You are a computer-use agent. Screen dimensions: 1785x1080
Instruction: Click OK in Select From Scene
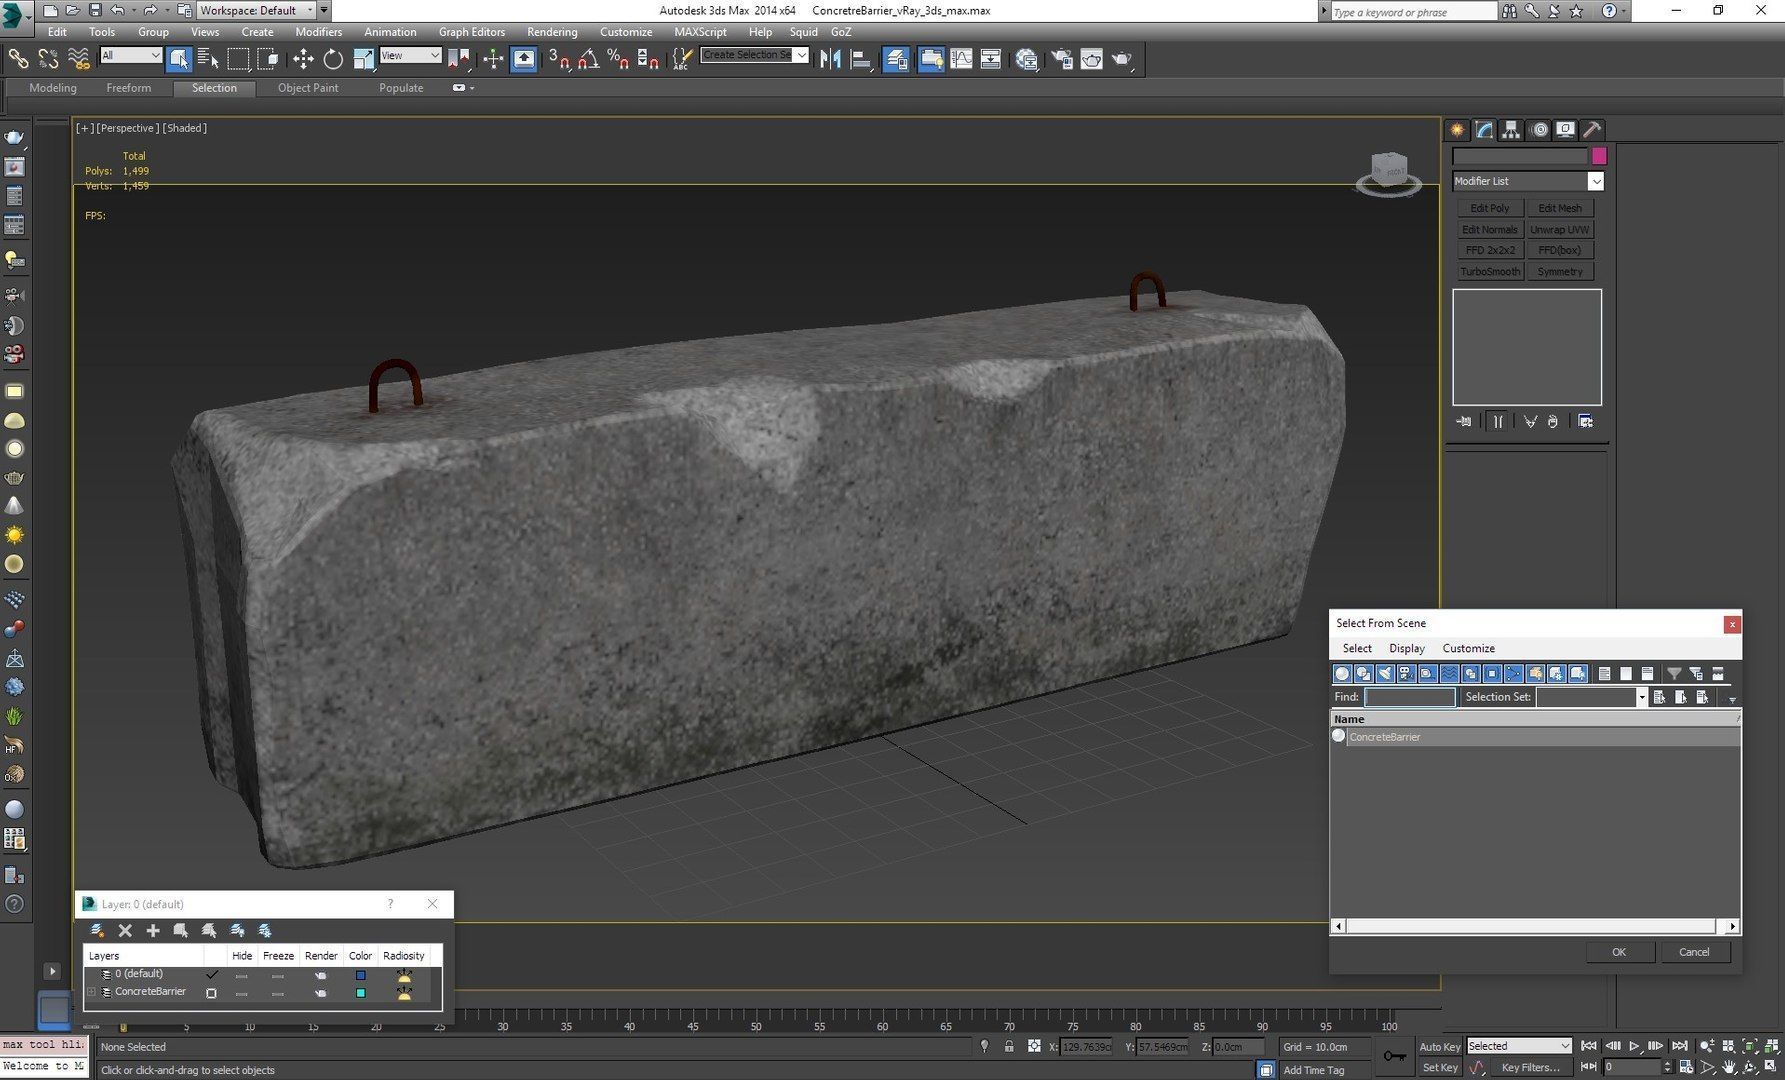pyautogui.click(x=1619, y=952)
